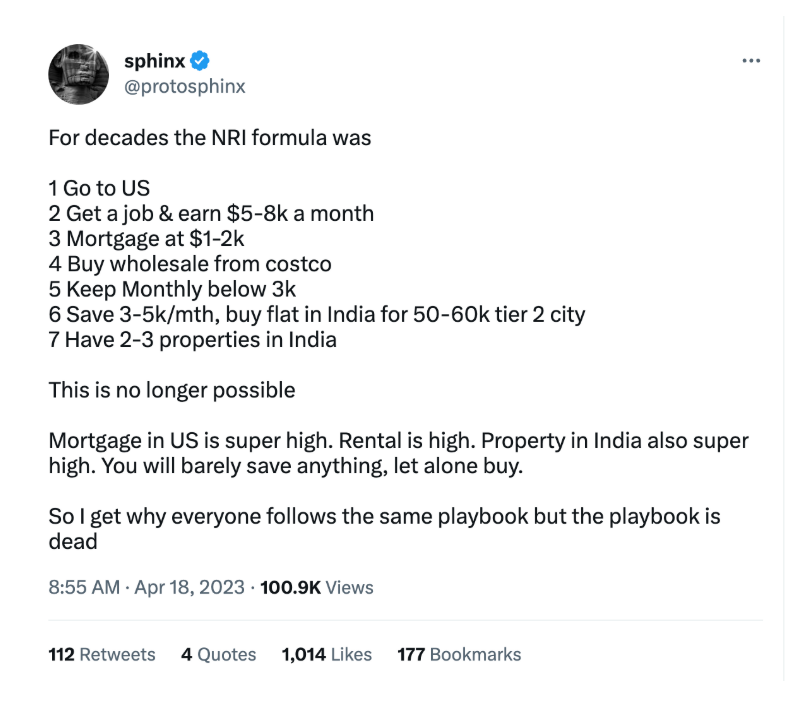Image resolution: width=787 pixels, height=705 pixels.
Task: Click the sentence "This is no longer possible"
Action: point(172,390)
